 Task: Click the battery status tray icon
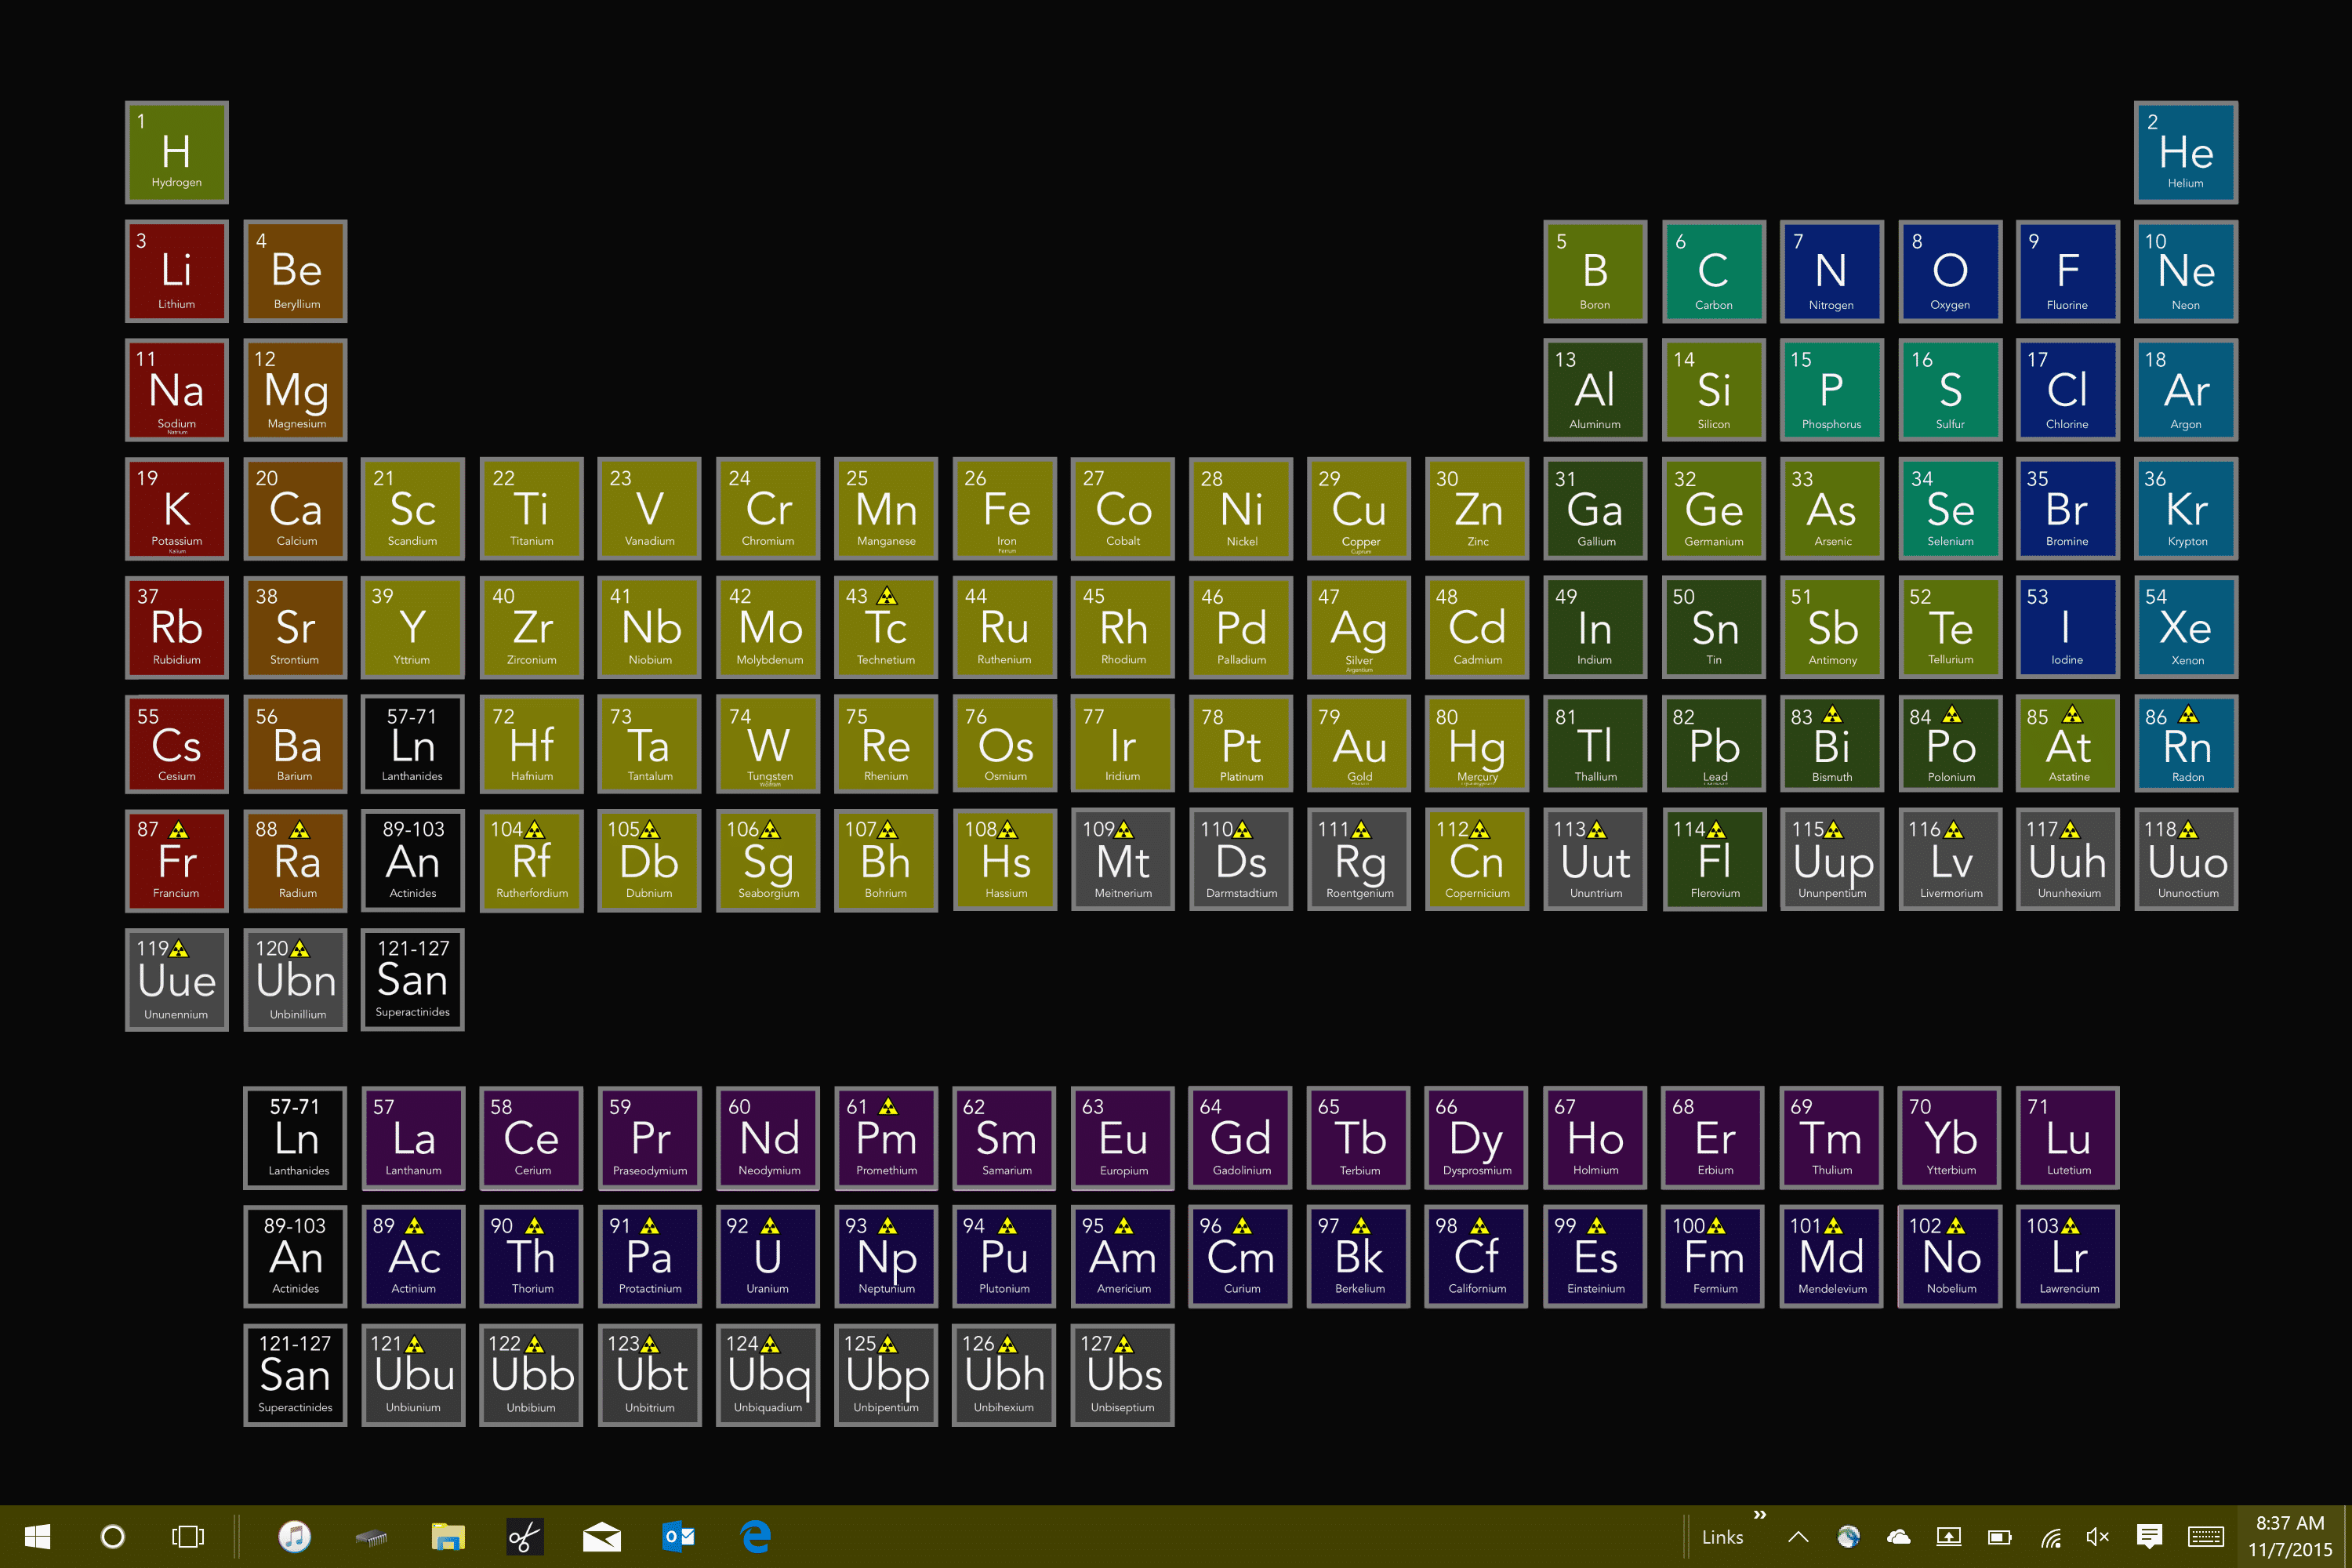[x=1999, y=1537]
